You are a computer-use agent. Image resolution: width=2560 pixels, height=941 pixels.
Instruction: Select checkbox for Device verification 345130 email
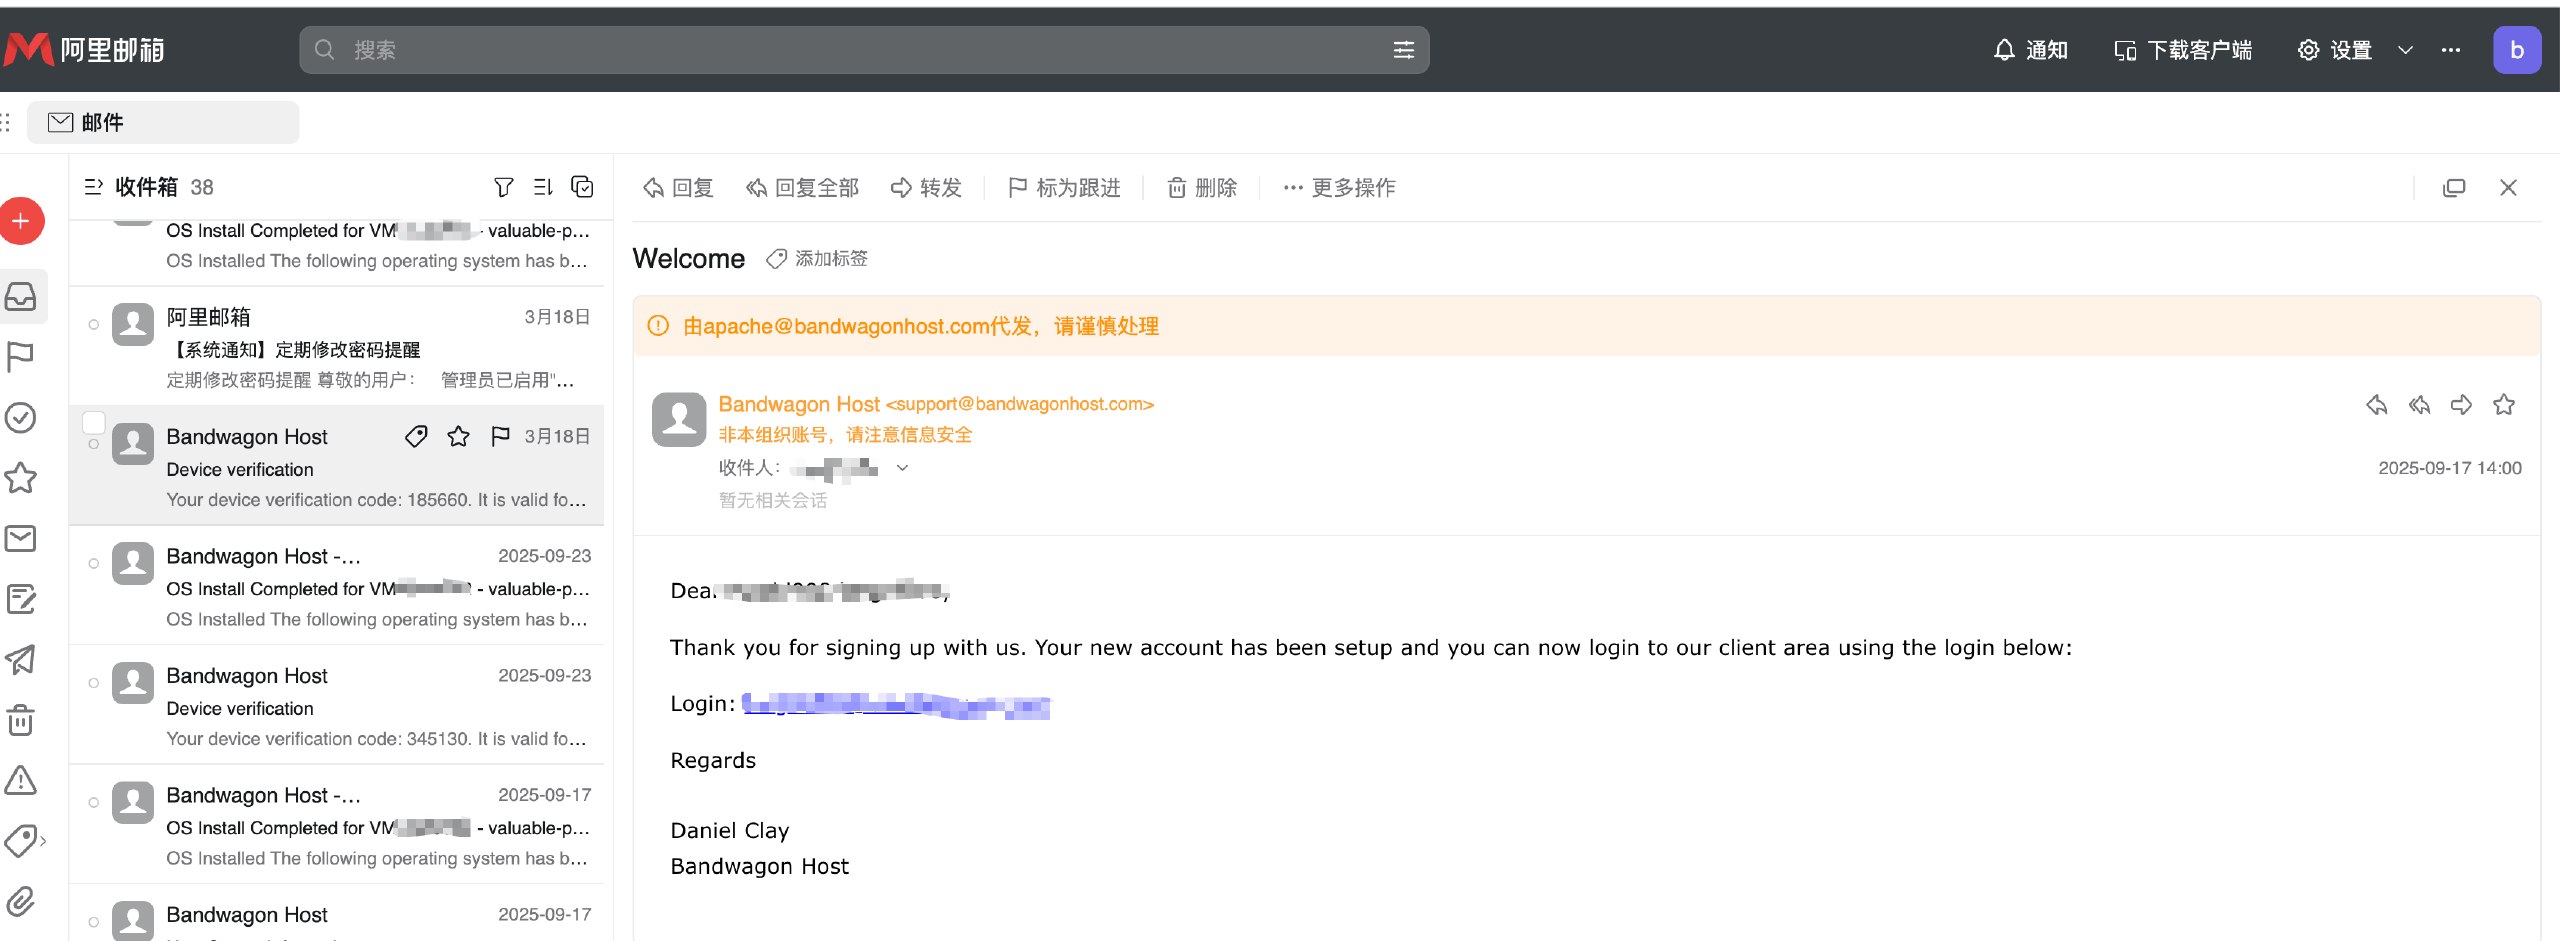pyautogui.click(x=94, y=683)
